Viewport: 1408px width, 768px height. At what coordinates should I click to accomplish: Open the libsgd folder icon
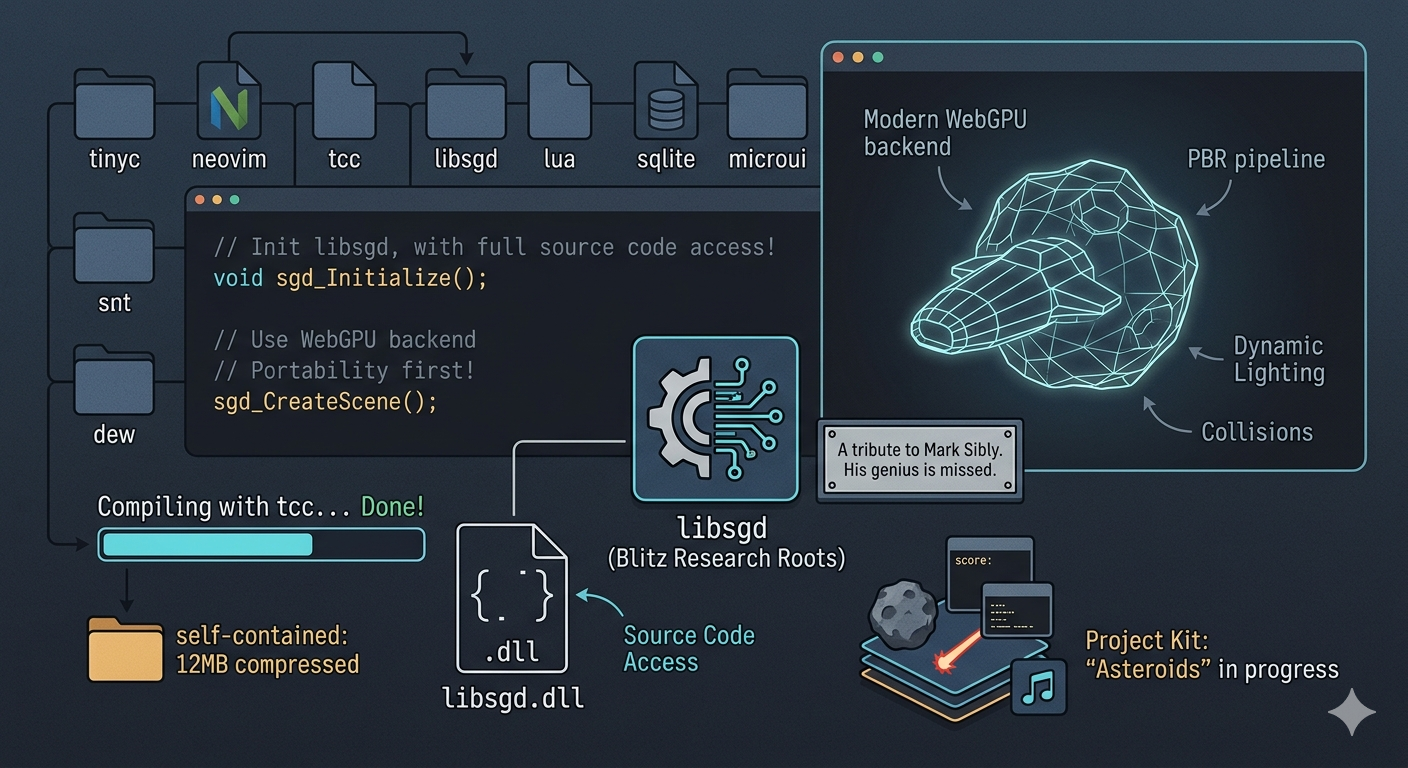[x=466, y=104]
